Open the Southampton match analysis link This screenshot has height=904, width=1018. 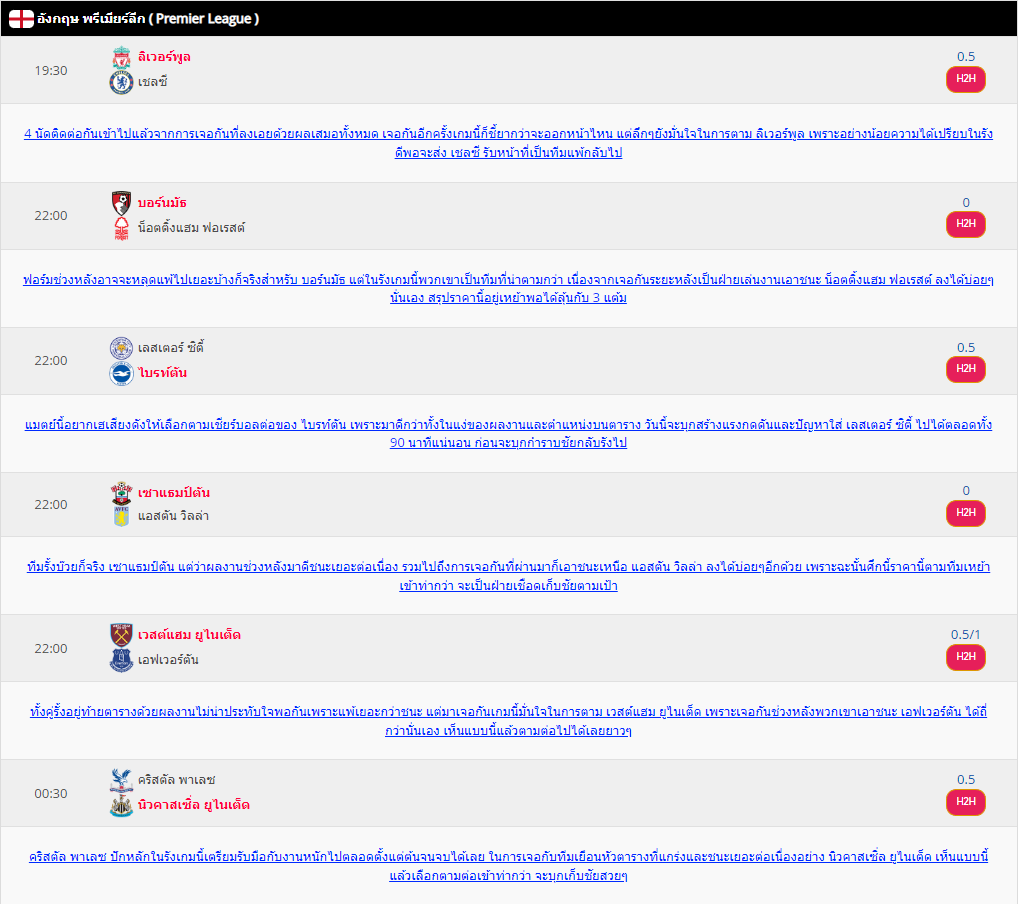click(x=508, y=576)
